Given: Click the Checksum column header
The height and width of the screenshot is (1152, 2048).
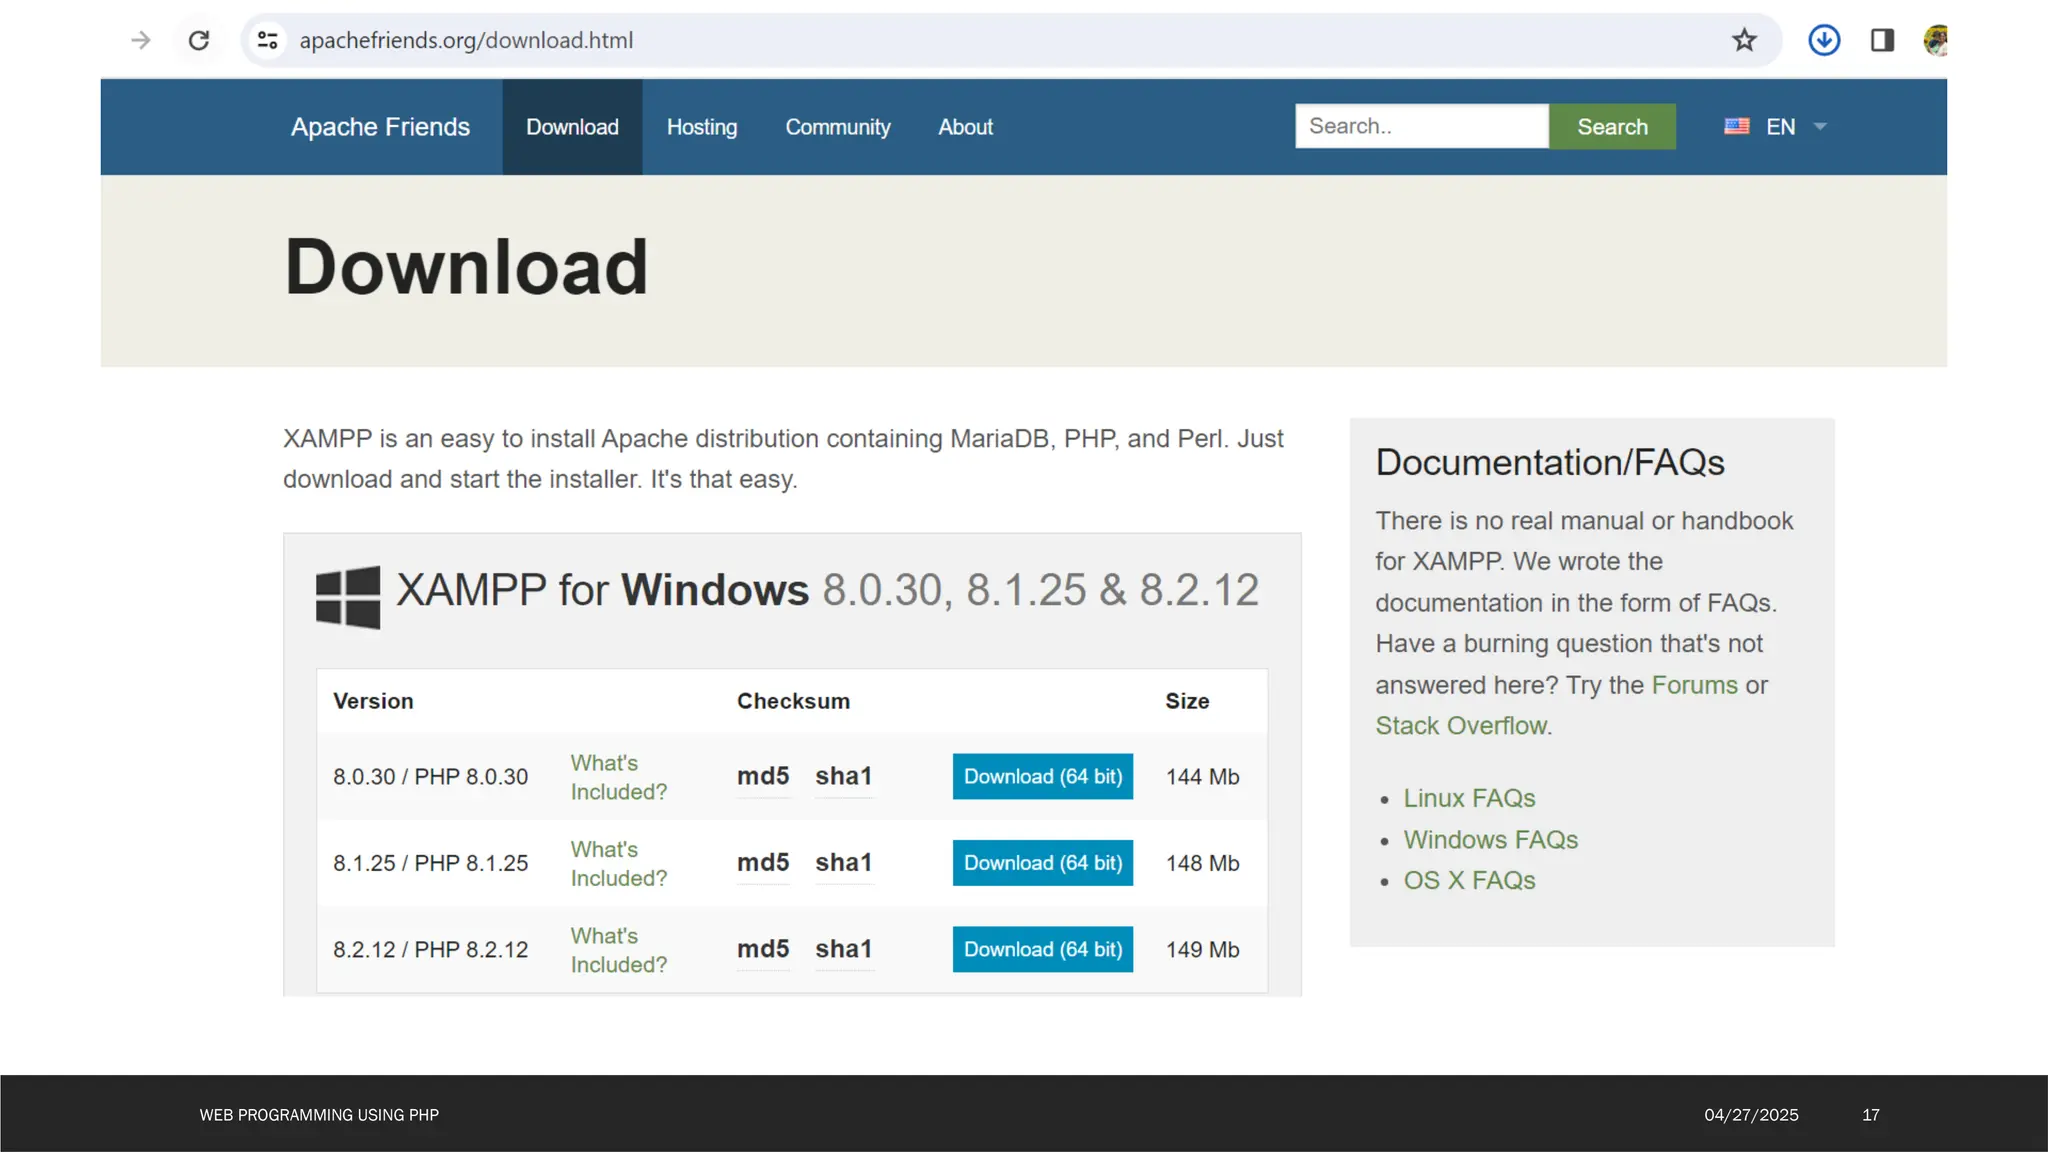Looking at the screenshot, I should 793,701.
